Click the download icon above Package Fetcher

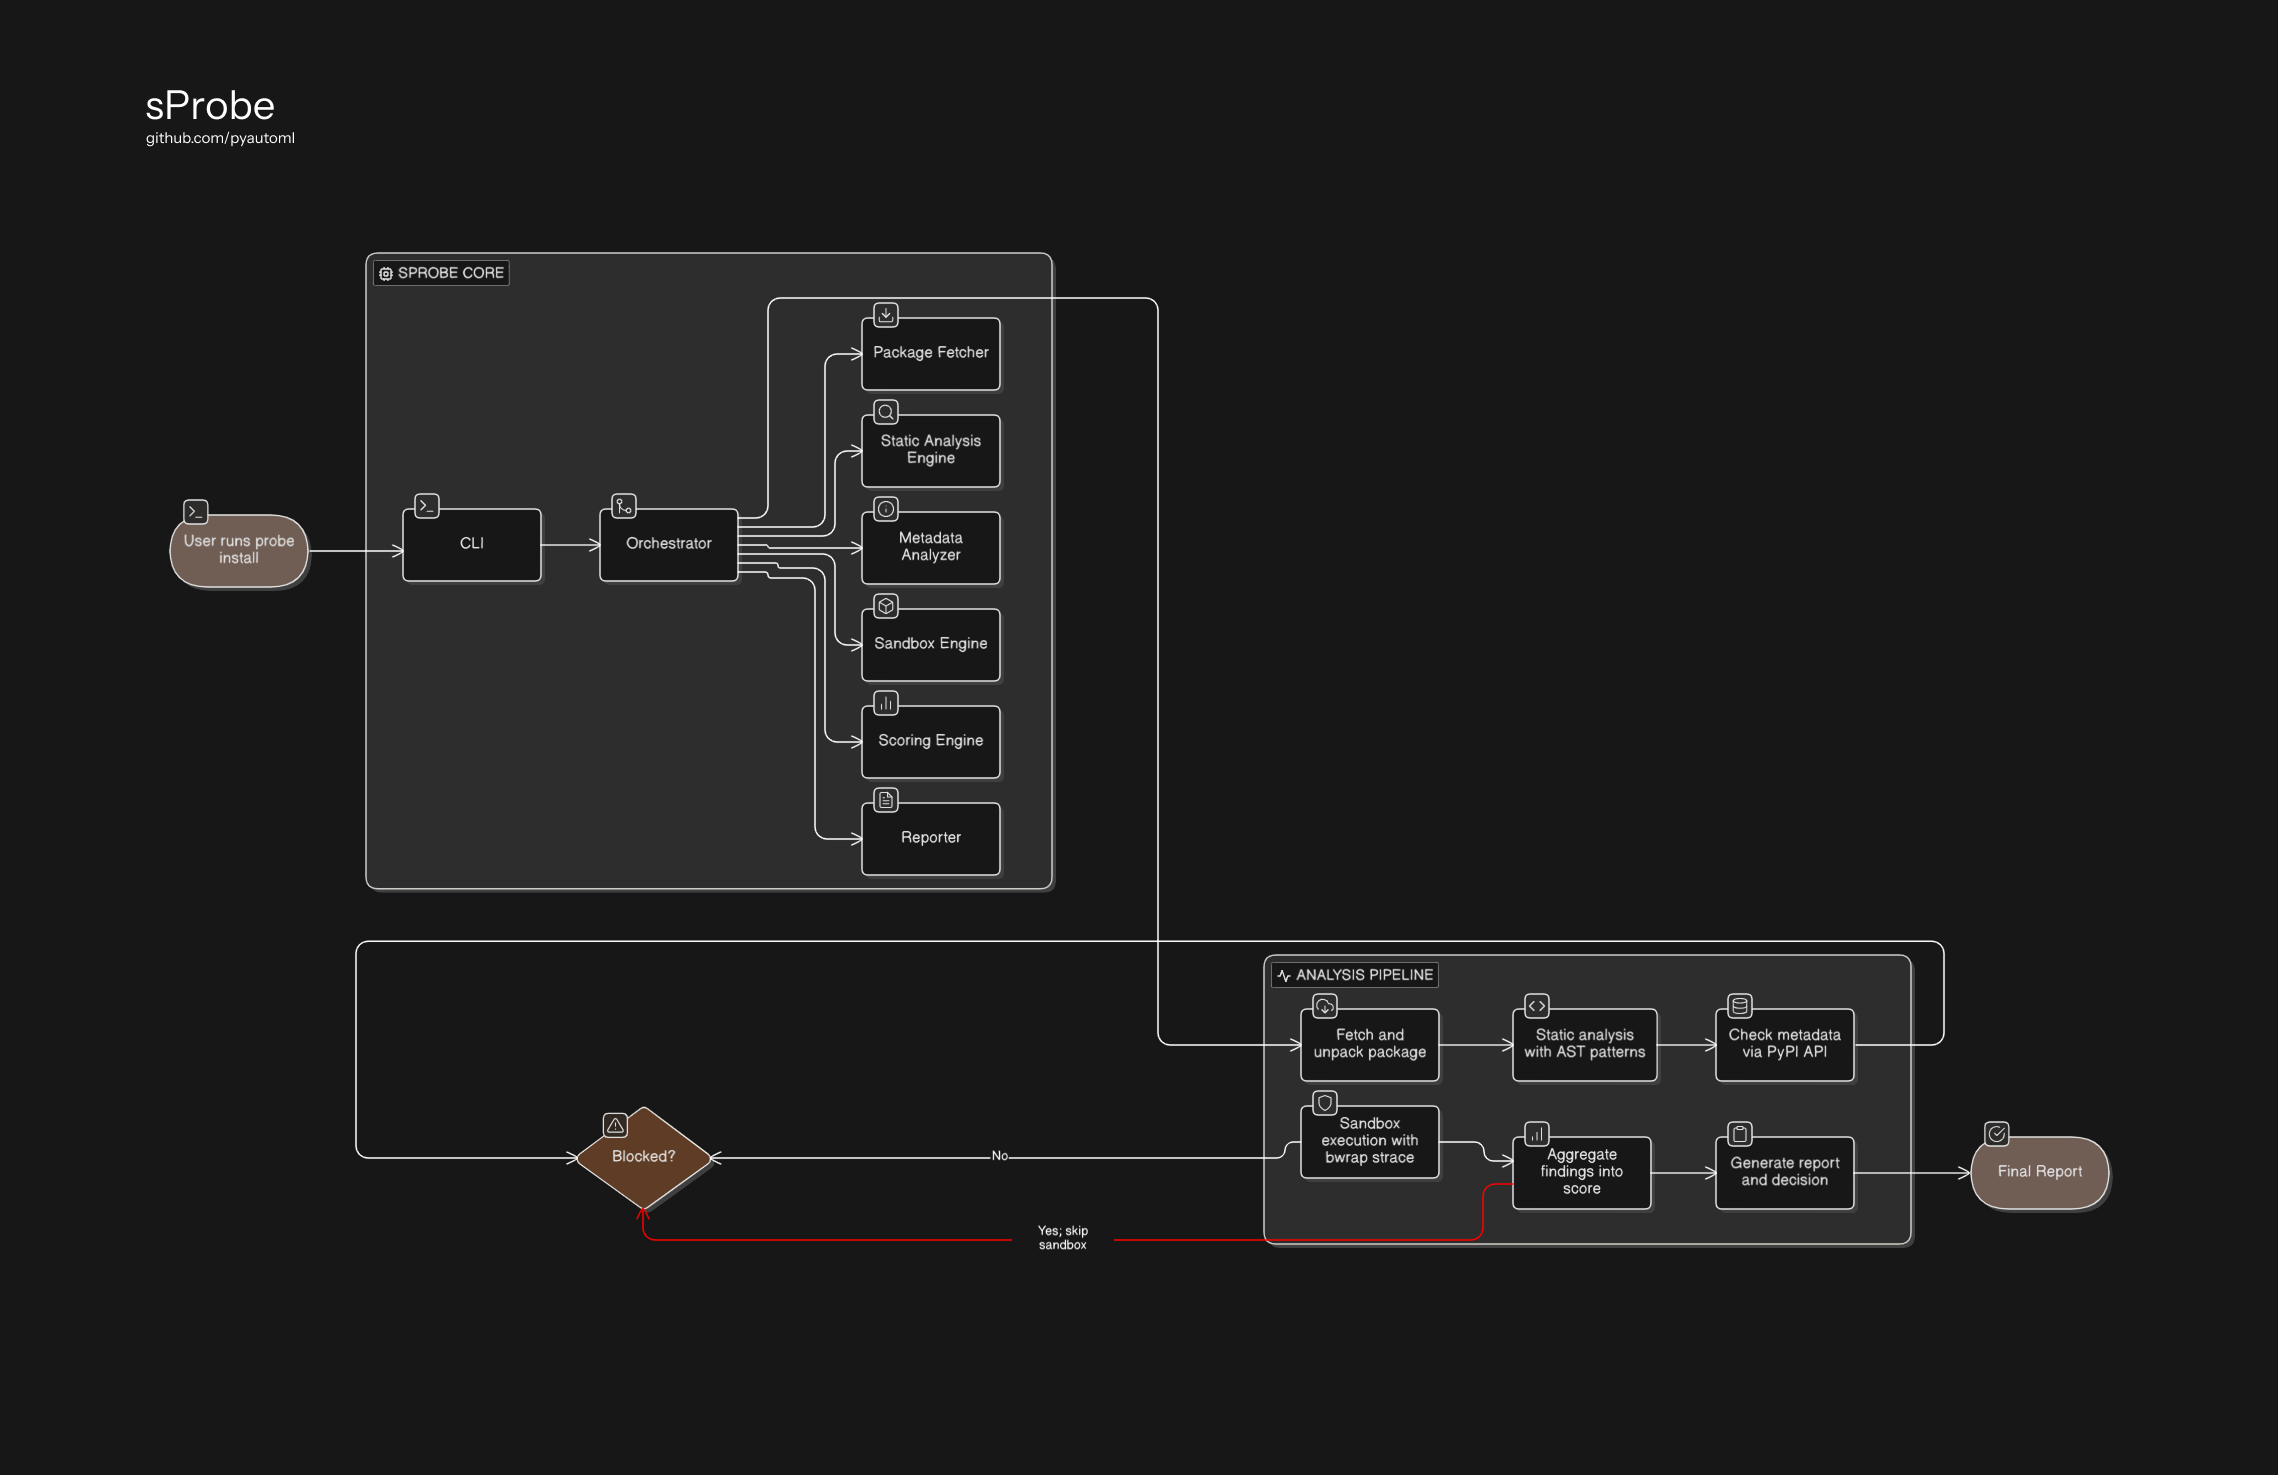click(886, 315)
